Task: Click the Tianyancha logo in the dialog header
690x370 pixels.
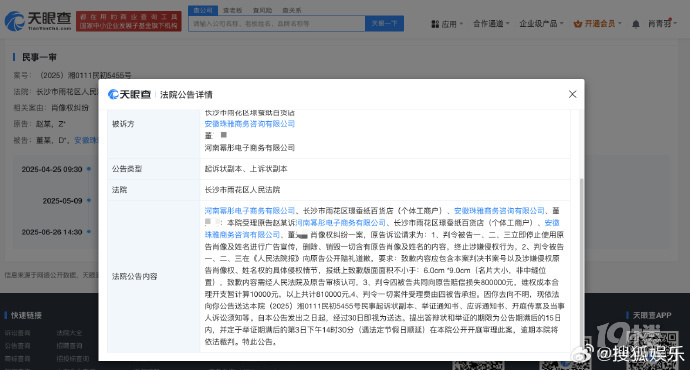Action: [129, 94]
